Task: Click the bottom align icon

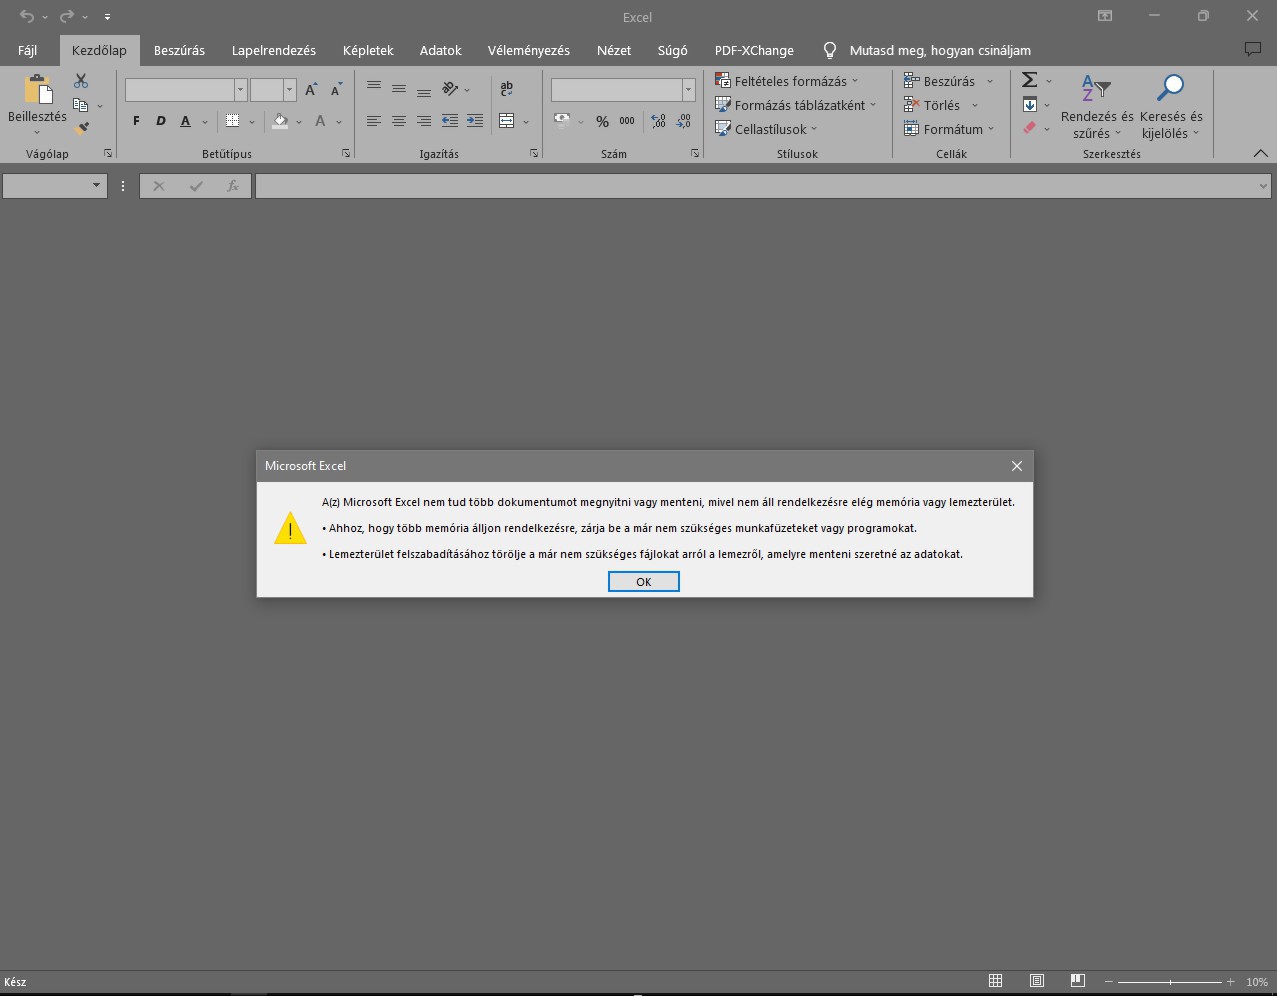Action: click(x=424, y=89)
